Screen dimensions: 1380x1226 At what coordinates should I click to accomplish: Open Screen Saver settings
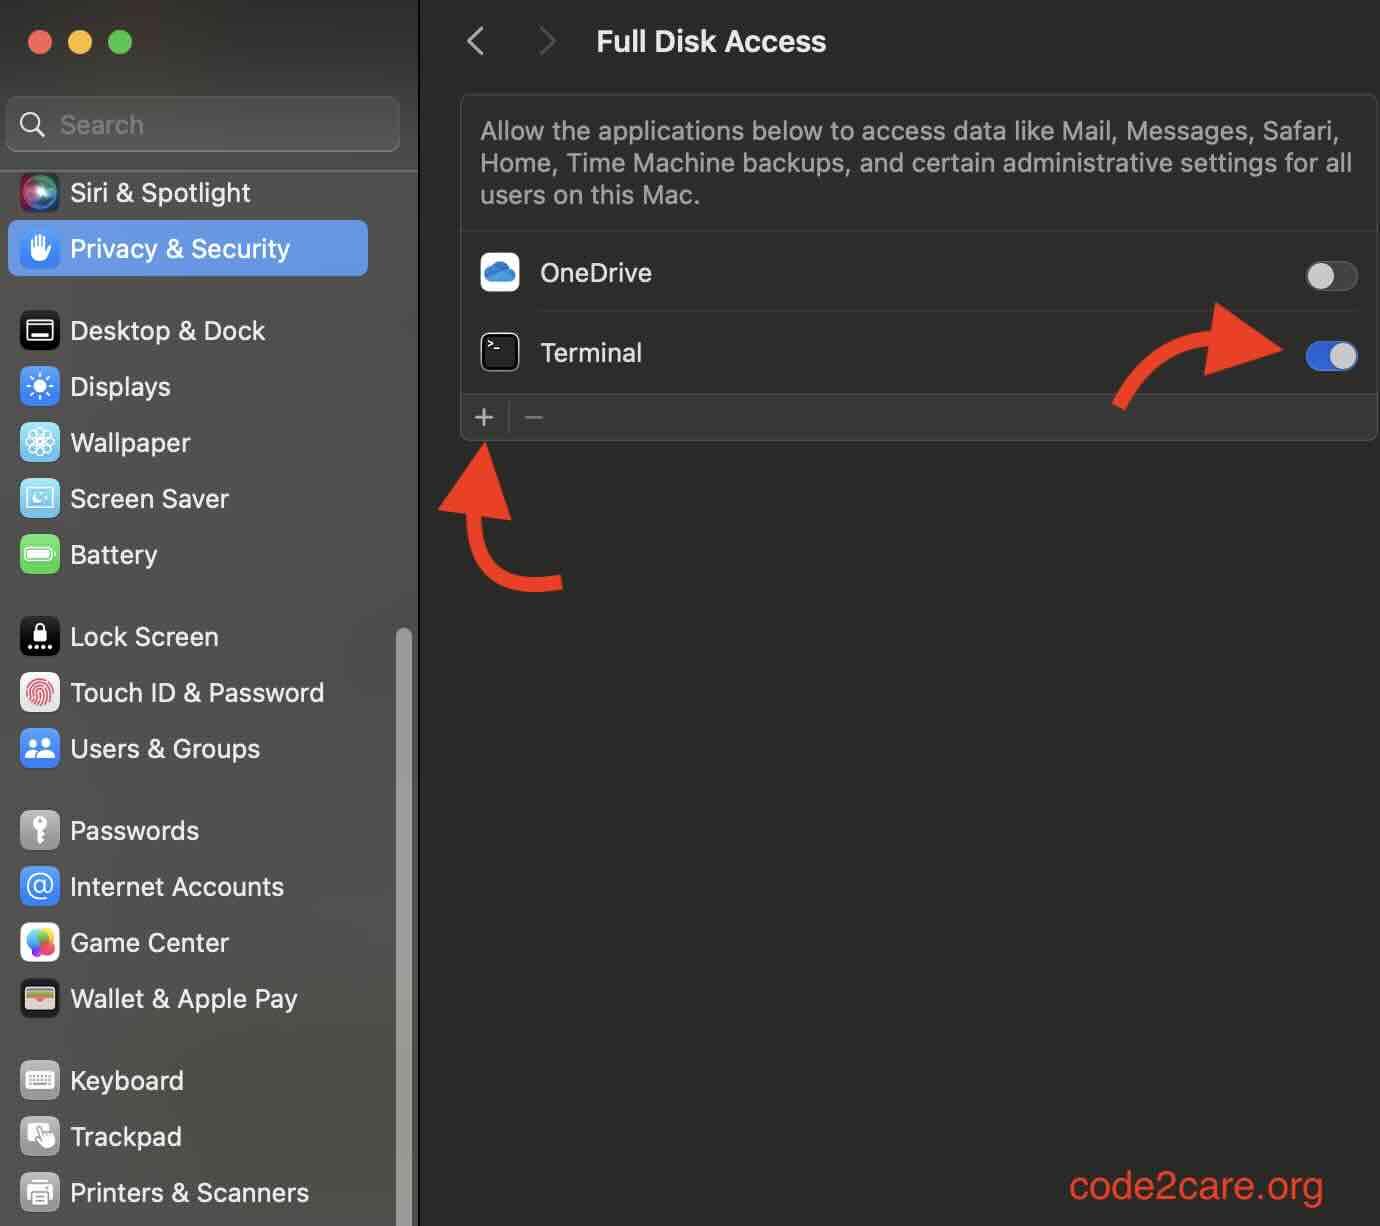150,498
